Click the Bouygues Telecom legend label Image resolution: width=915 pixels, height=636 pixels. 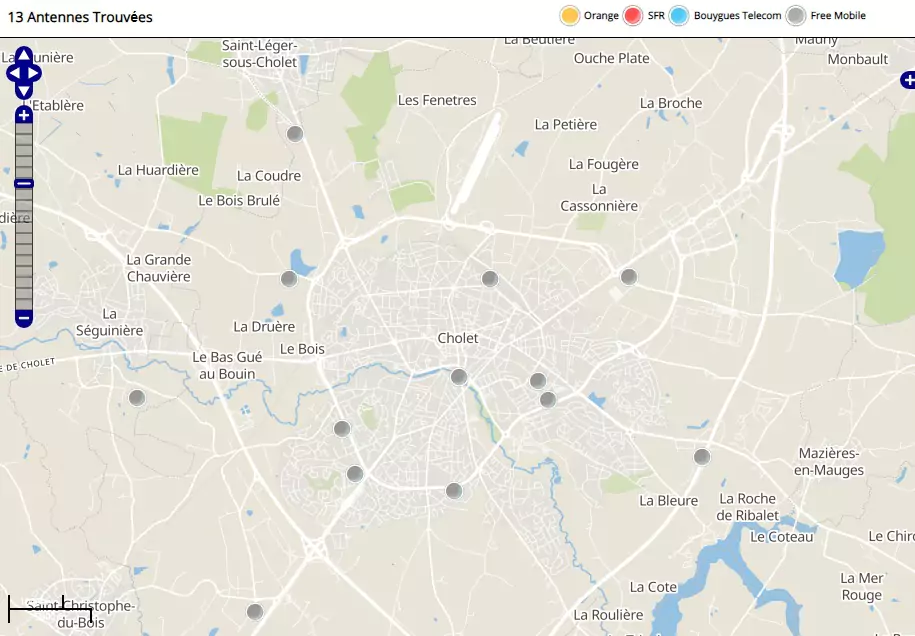coord(737,16)
